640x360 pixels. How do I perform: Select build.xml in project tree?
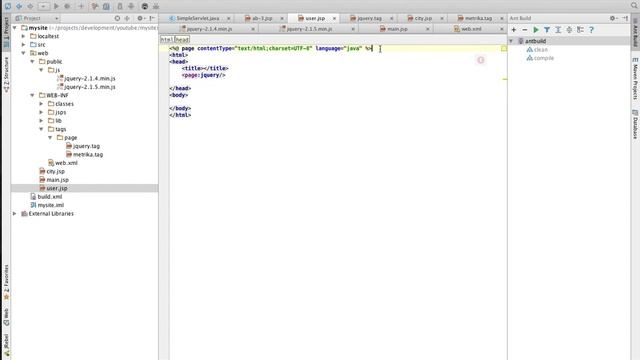49,197
